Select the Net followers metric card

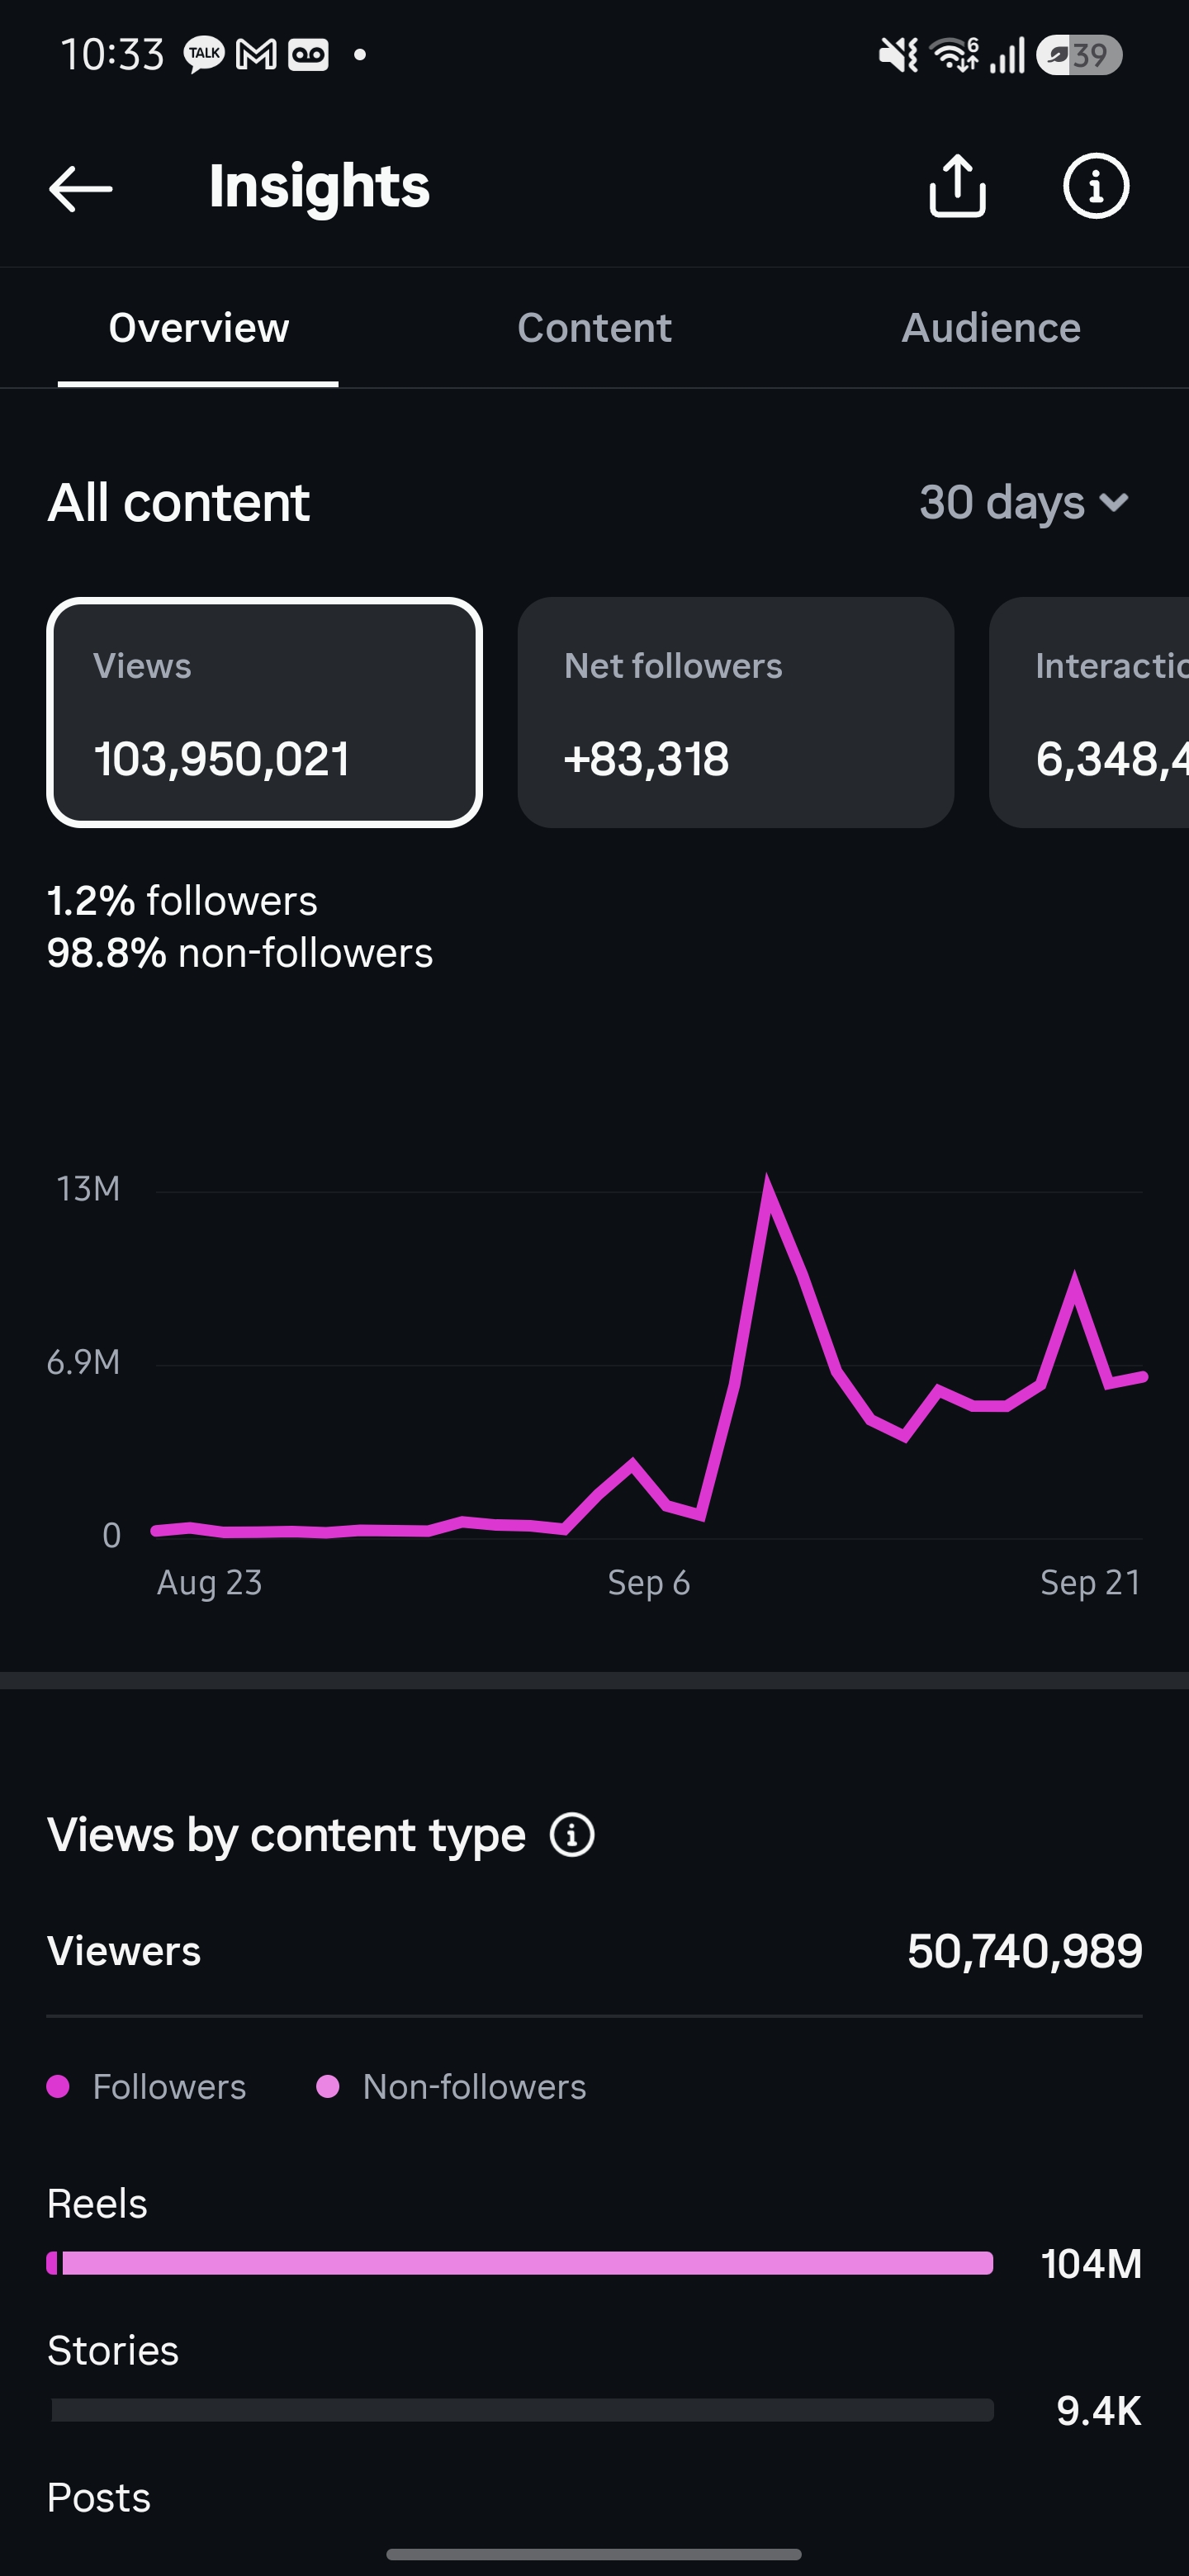pos(736,712)
